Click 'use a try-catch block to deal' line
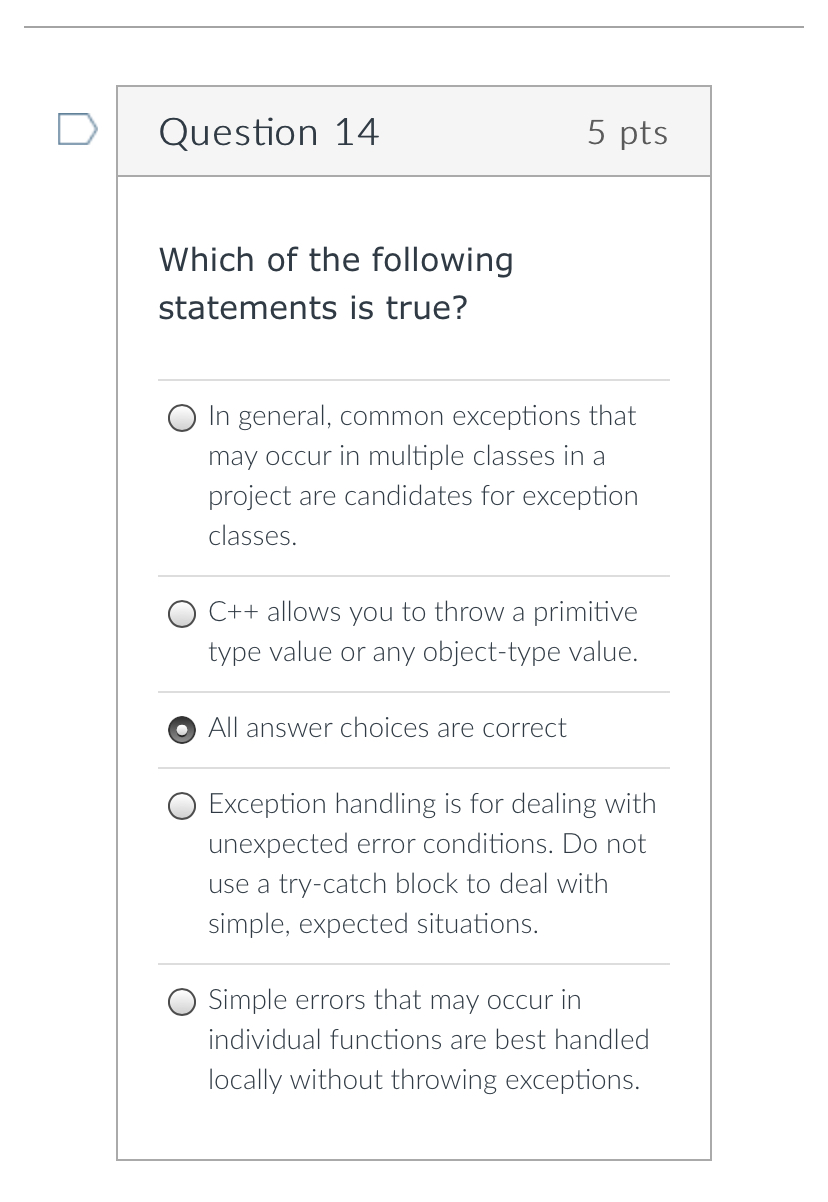The image size is (828, 1202). (407, 884)
